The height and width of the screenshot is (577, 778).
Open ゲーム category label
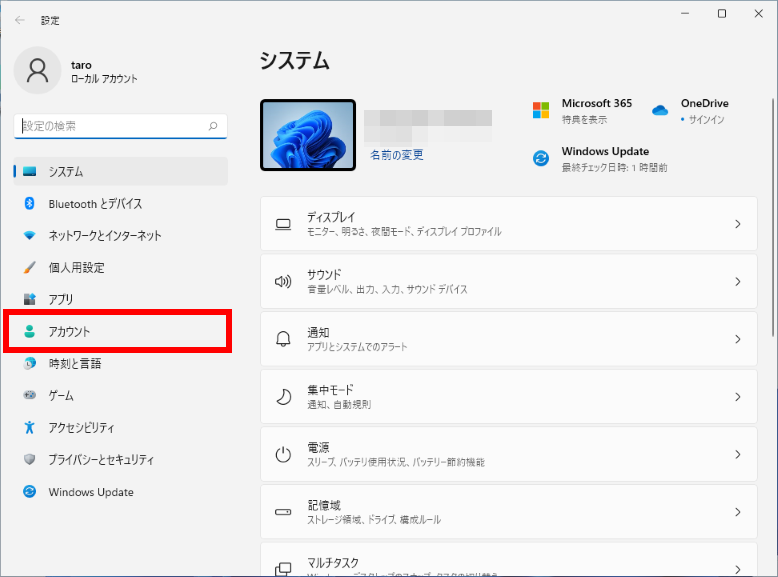(61, 395)
